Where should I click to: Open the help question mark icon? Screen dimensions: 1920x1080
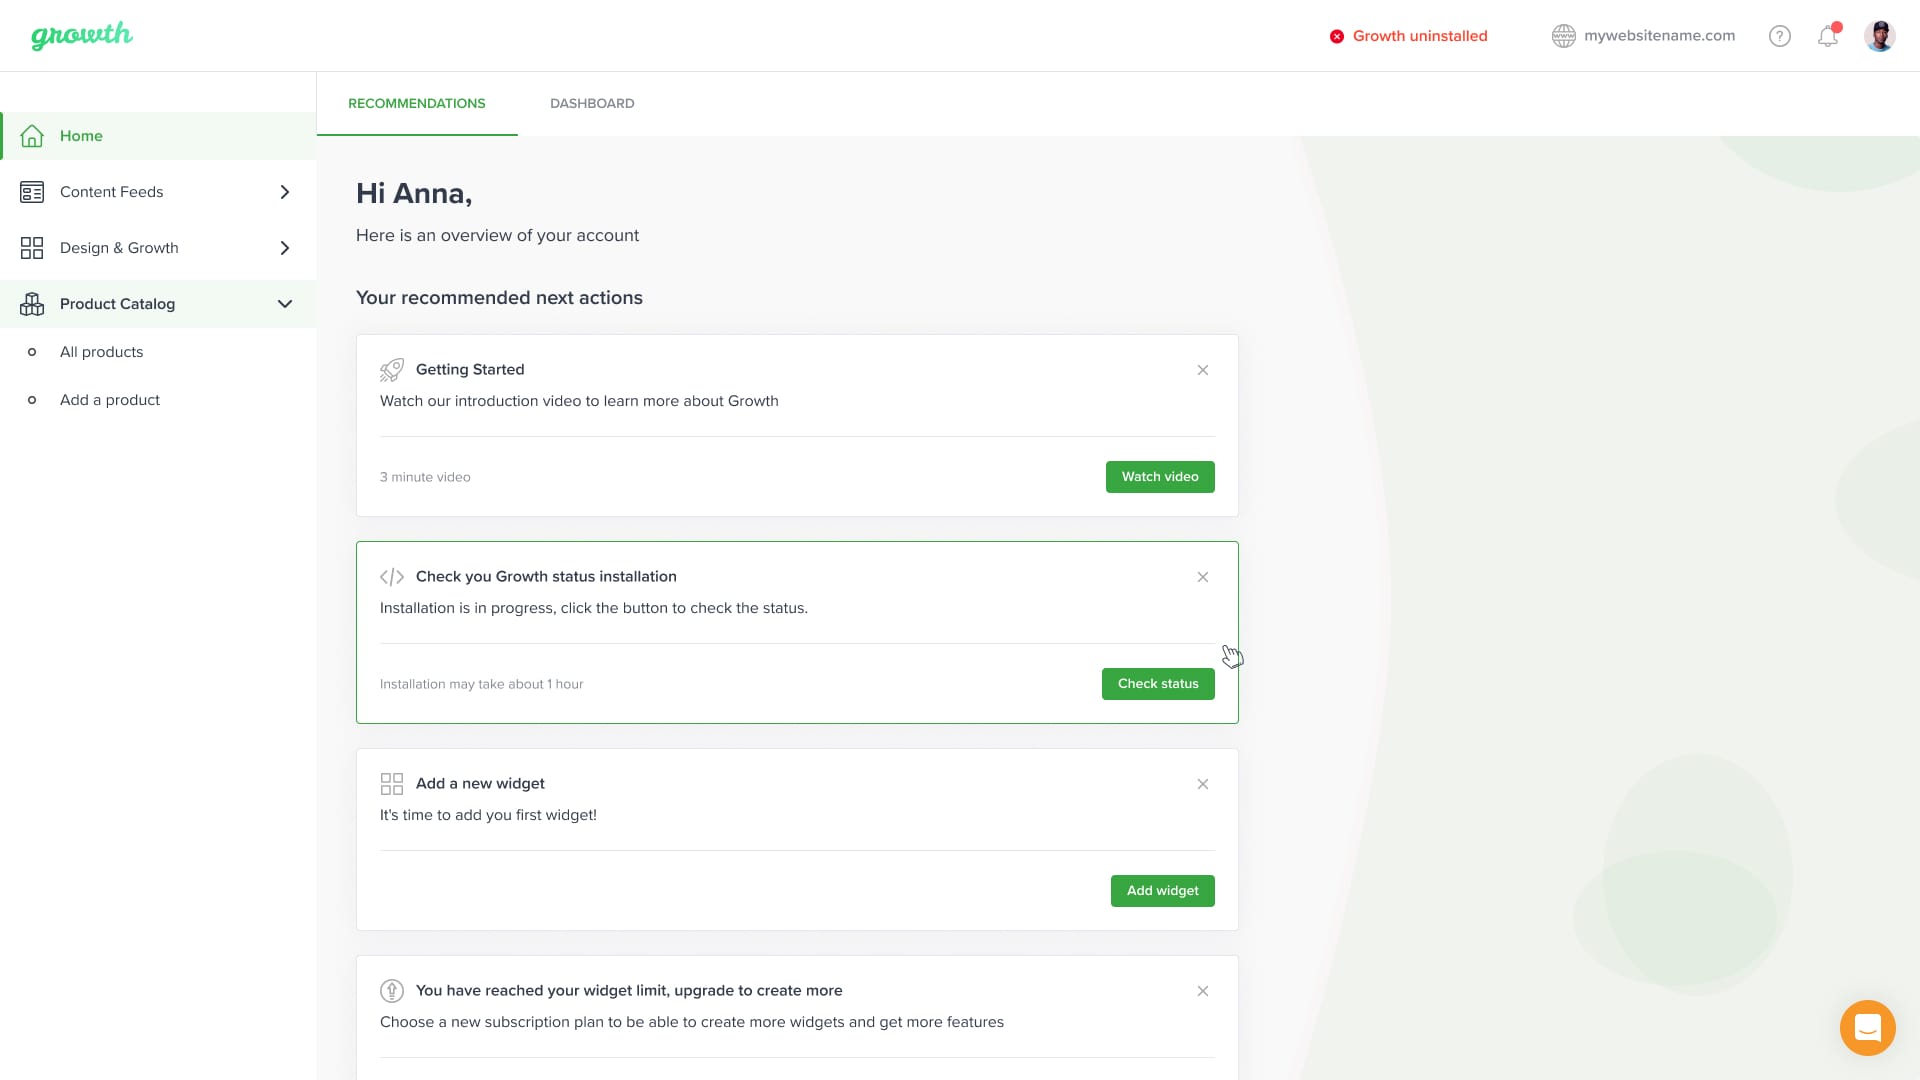tap(1779, 36)
